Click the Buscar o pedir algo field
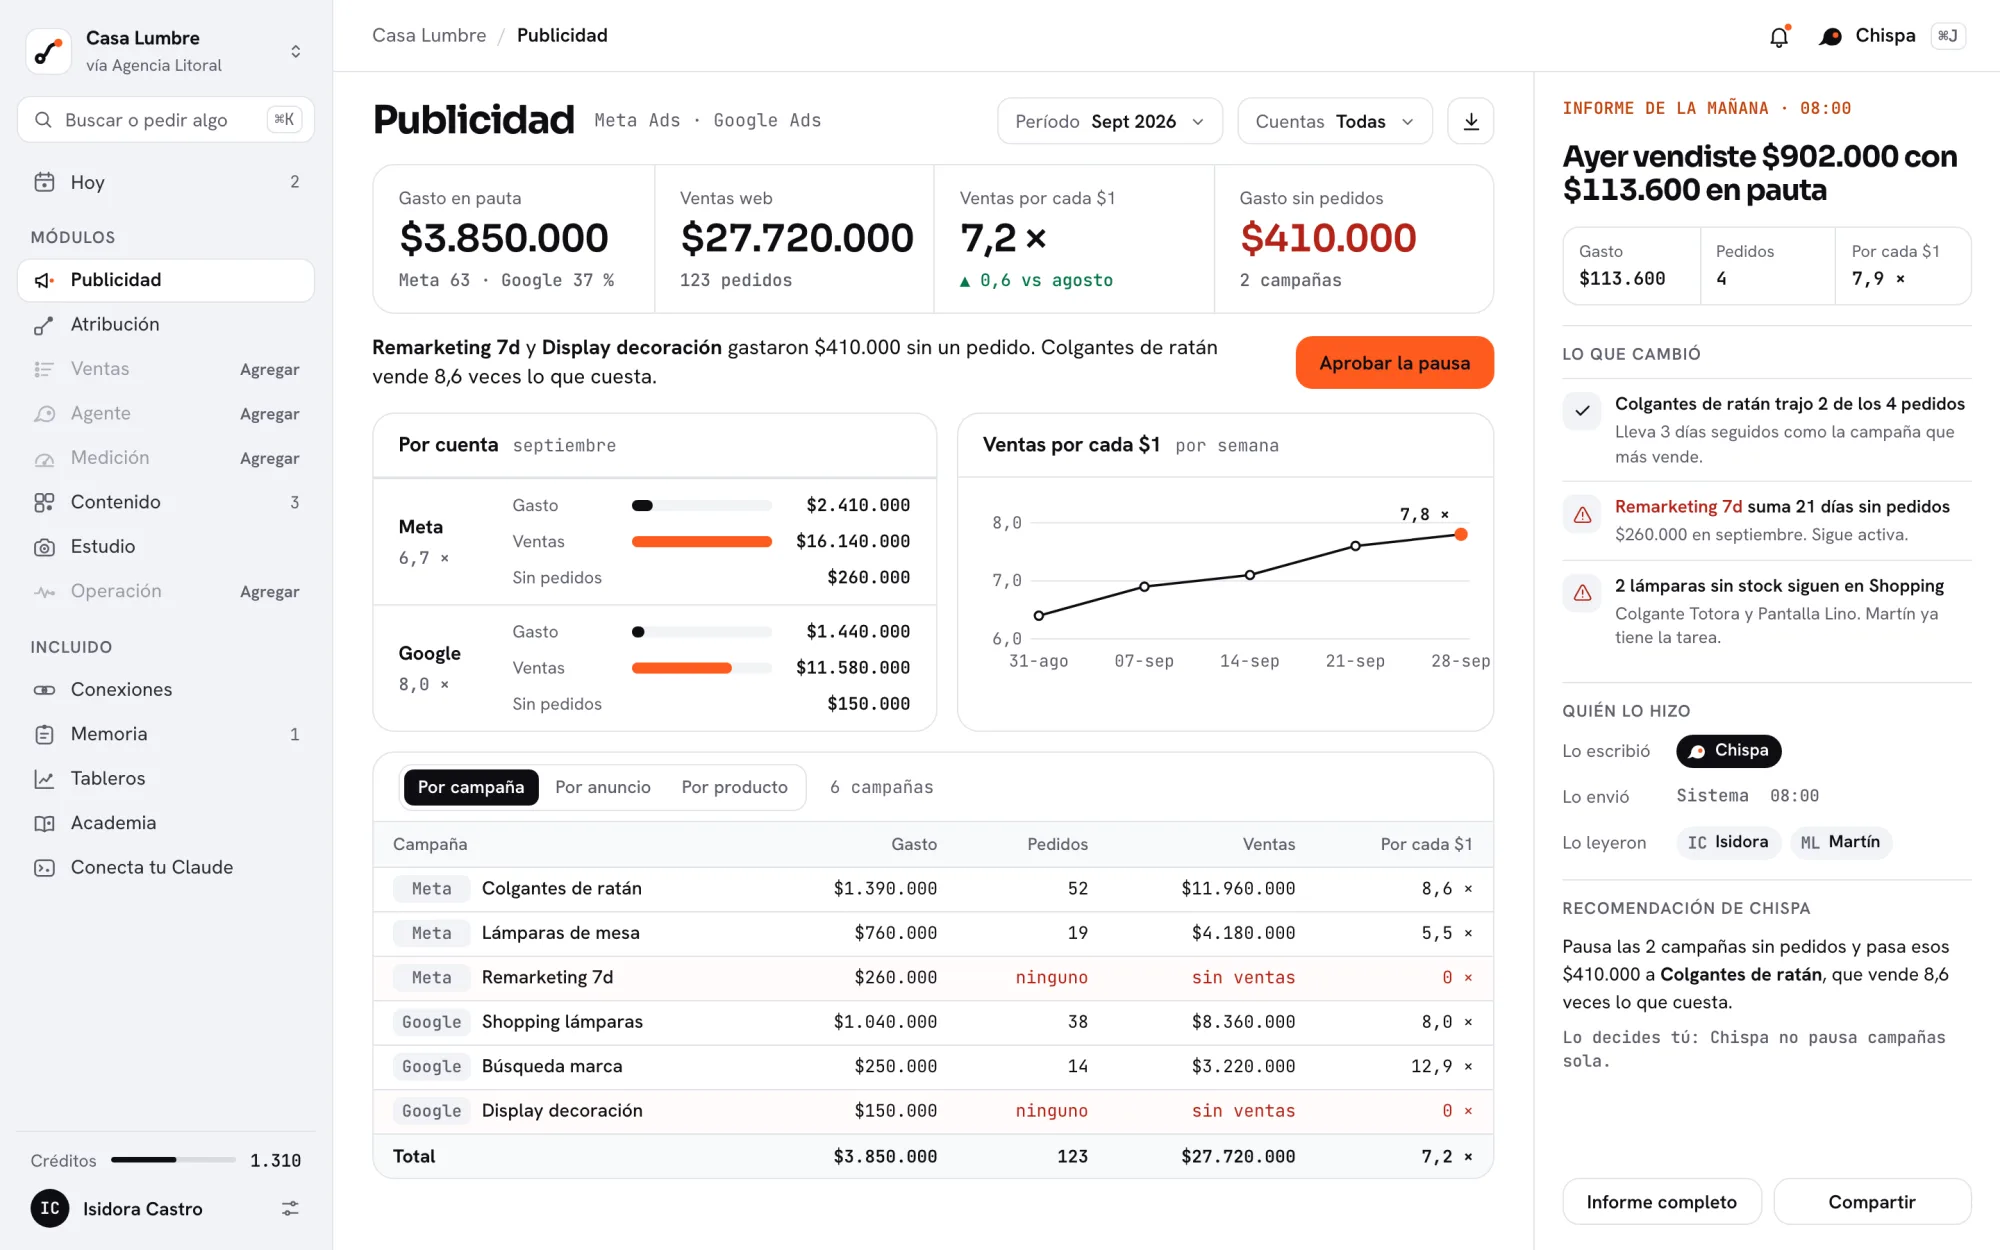The height and width of the screenshot is (1250, 2000). [166, 120]
